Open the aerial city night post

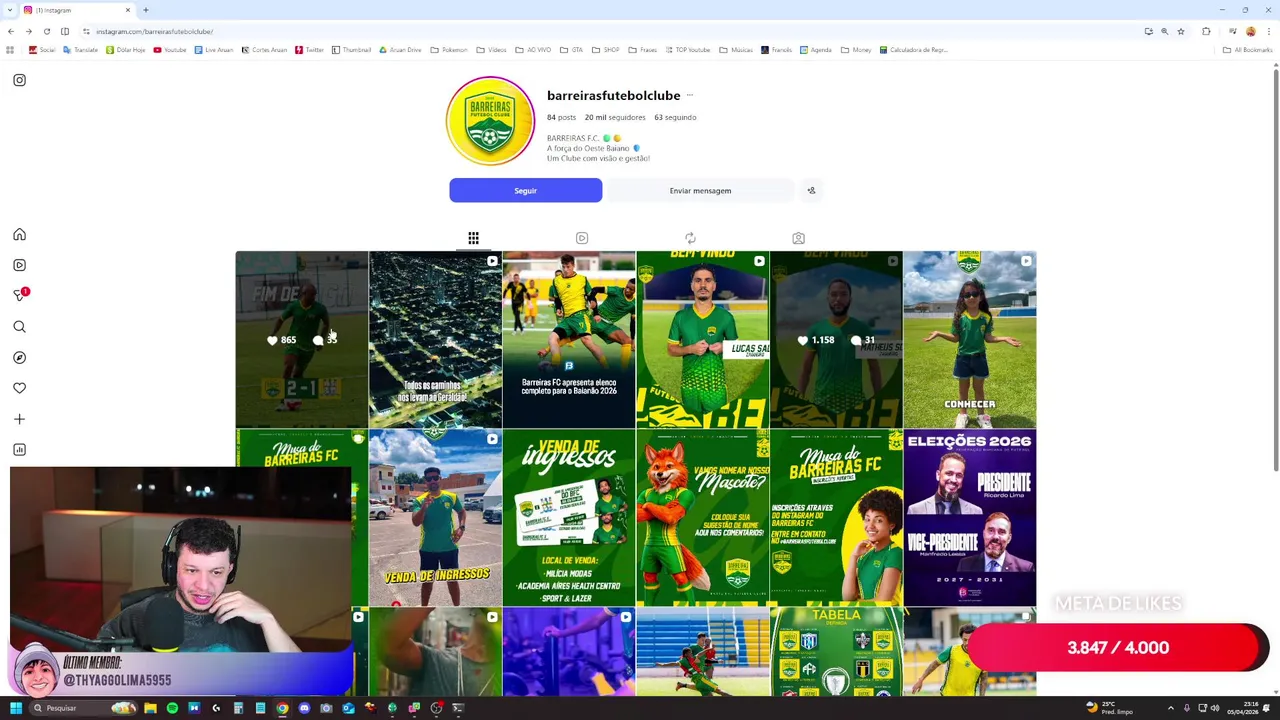(435, 339)
